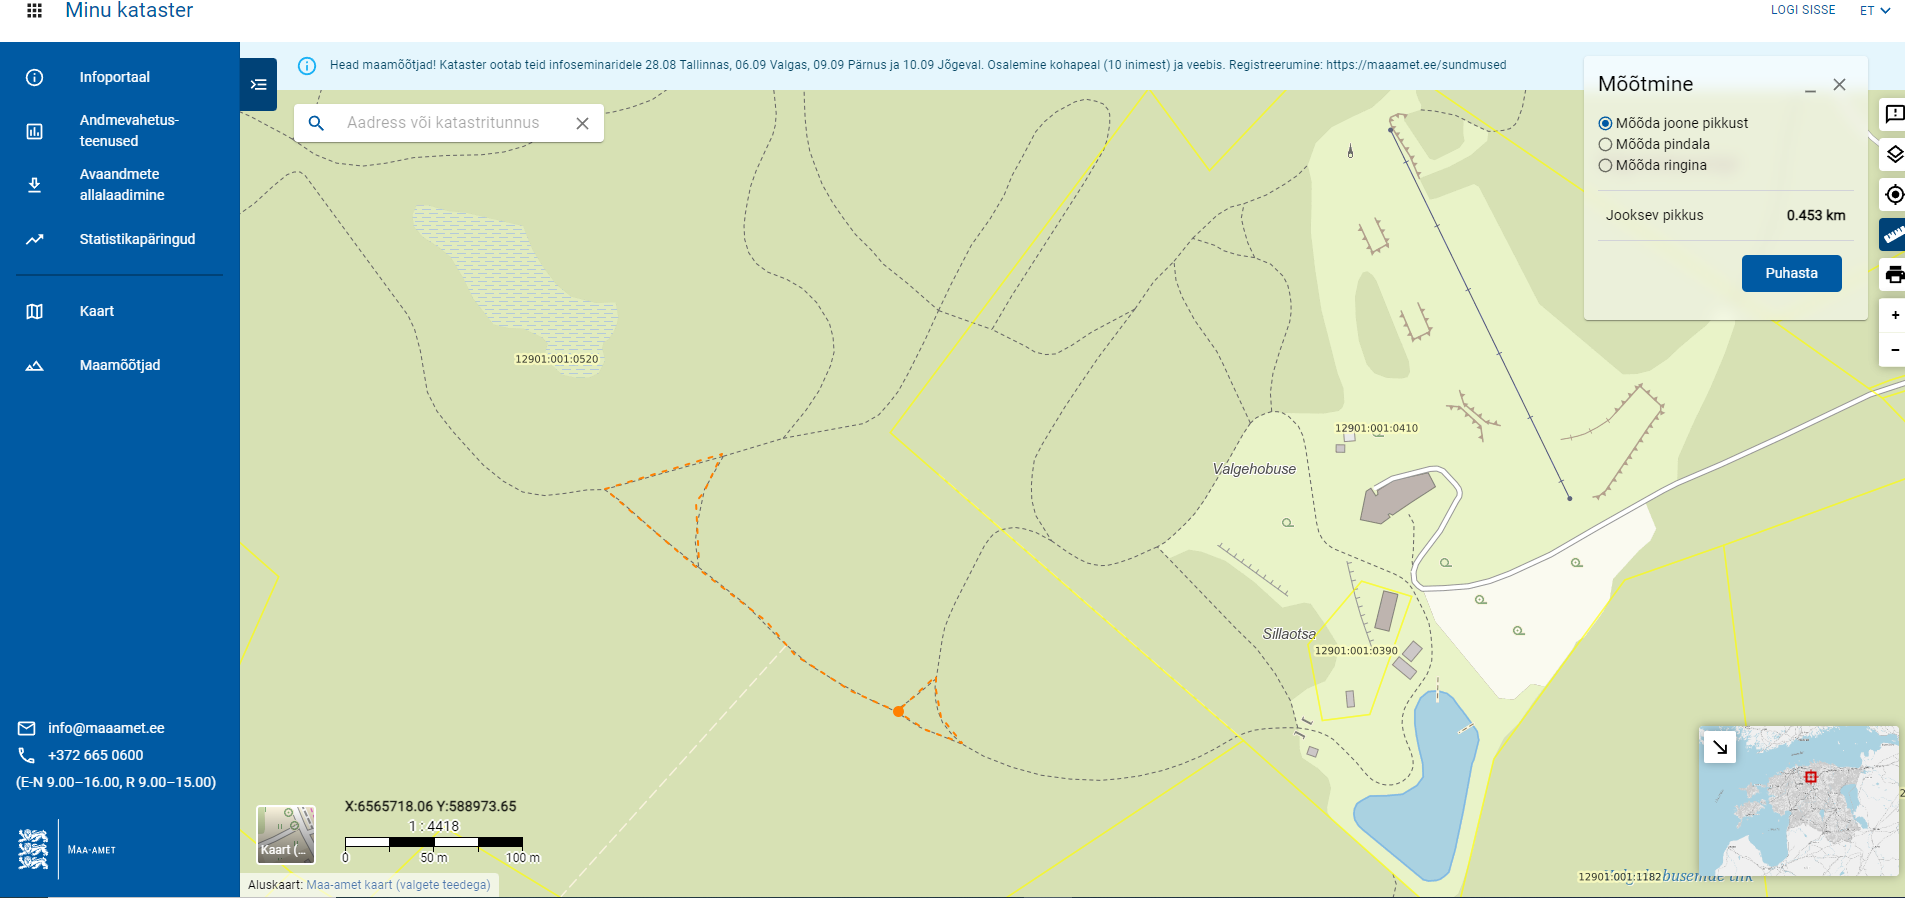The height and width of the screenshot is (898, 1905).
Task: Toggle the ruler measurement tool
Action: [1893, 234]
